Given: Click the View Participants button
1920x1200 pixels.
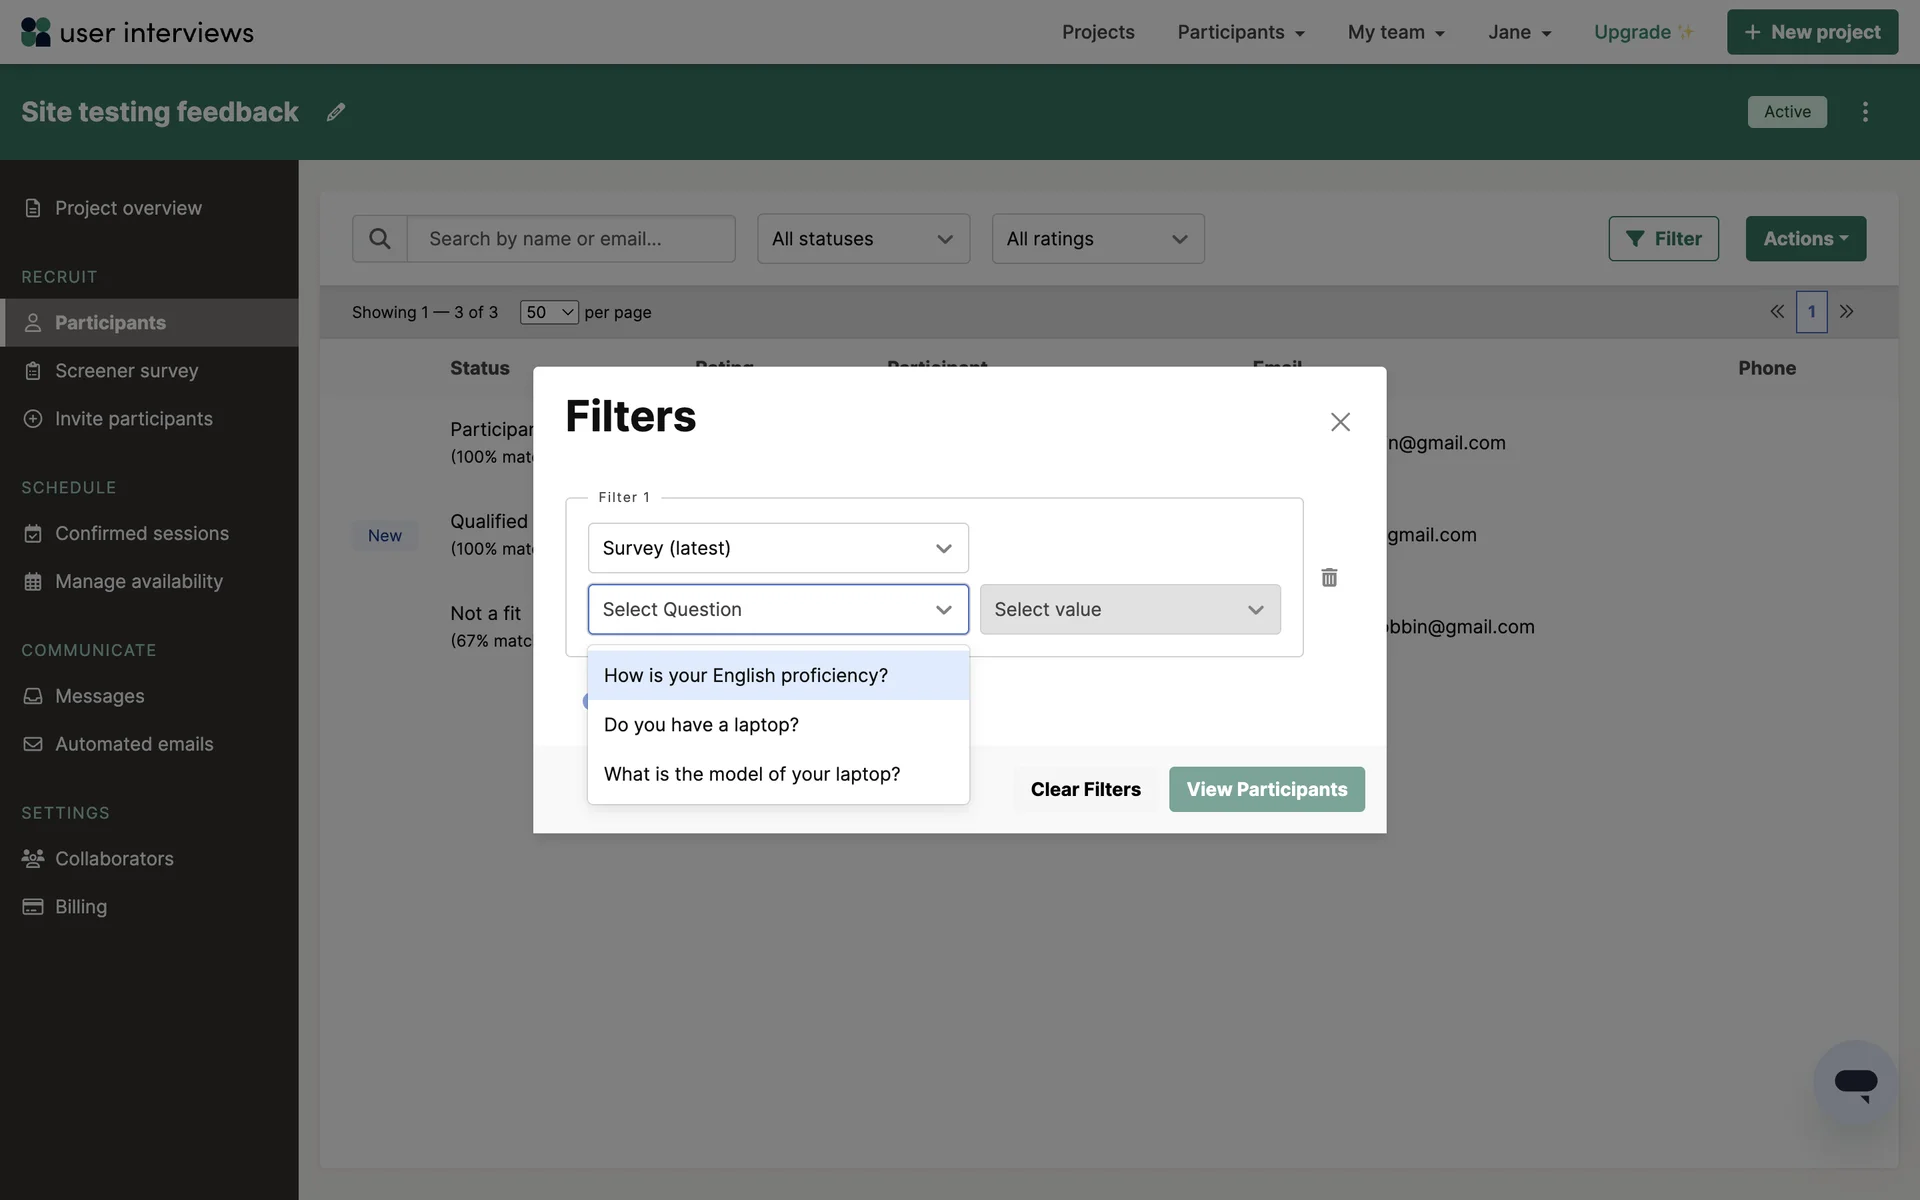Looking at the screenshot, I should [1266, 790].
